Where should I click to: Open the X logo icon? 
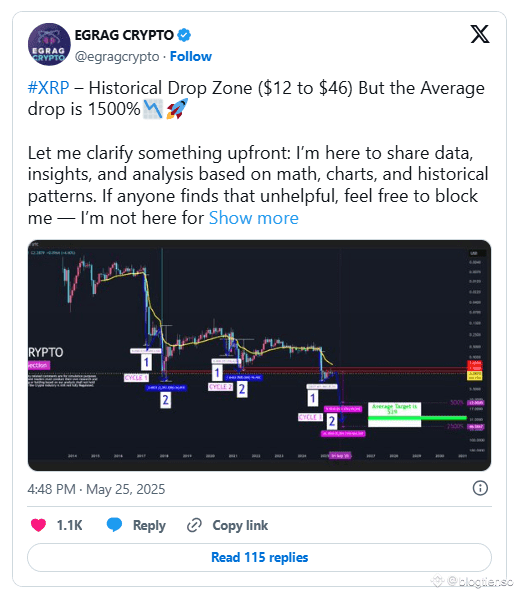click(480, 34)
